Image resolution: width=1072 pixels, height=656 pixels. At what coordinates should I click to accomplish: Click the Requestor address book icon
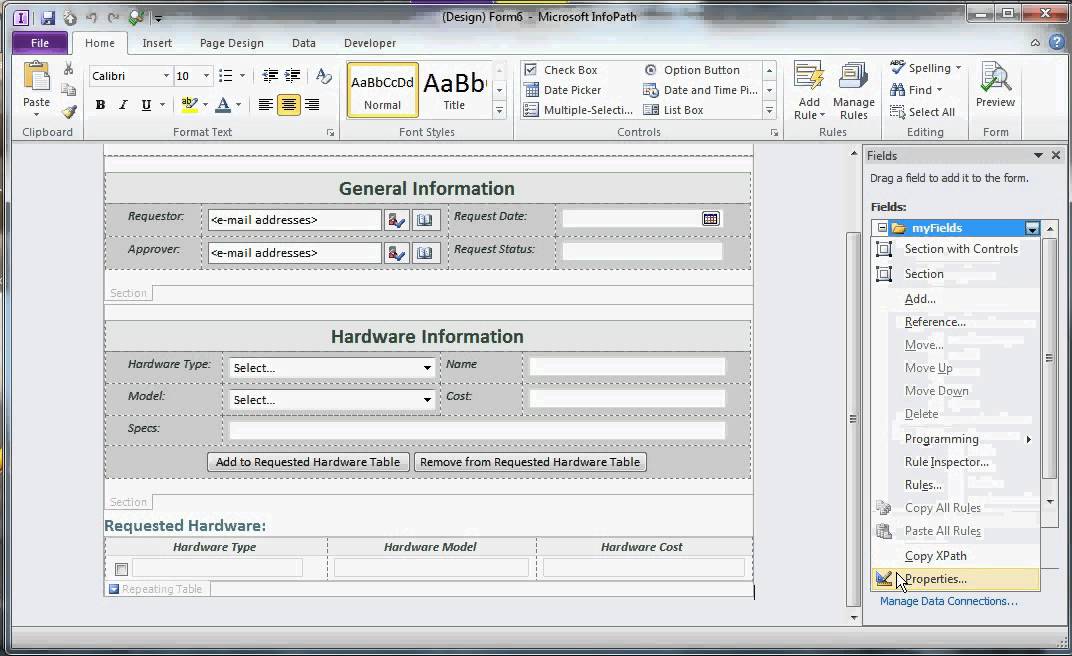coord(425,219)
